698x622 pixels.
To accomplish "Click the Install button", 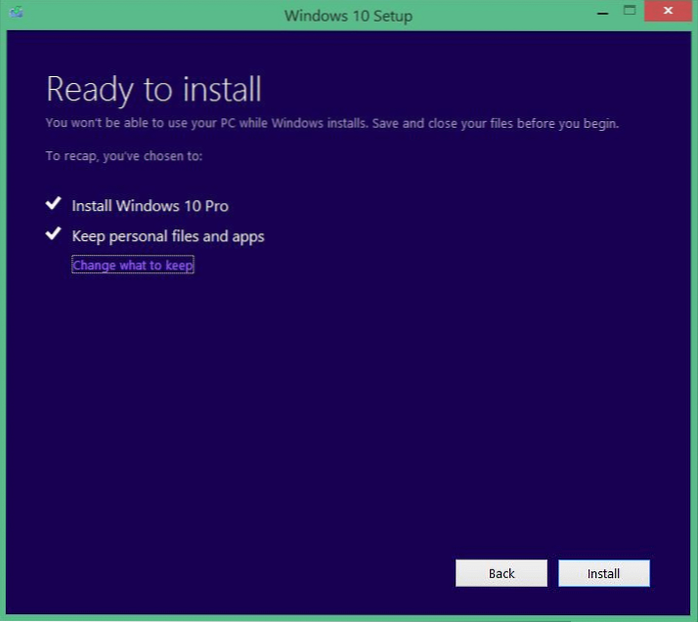I will (603, 573).
